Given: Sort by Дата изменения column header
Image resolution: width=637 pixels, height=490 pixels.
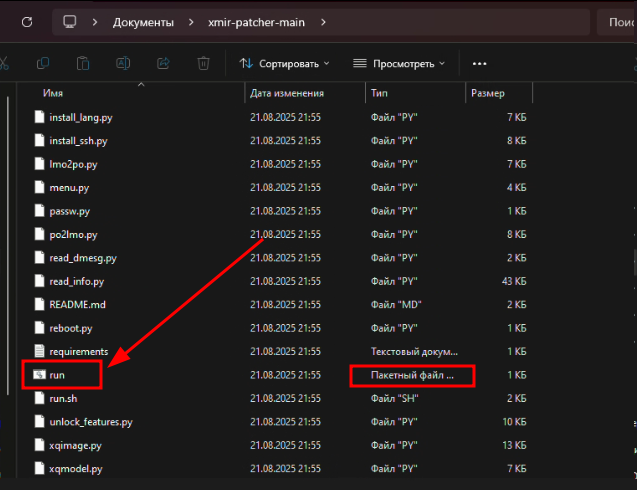Looking at the screenshot, I should click(x=287, y=93).
